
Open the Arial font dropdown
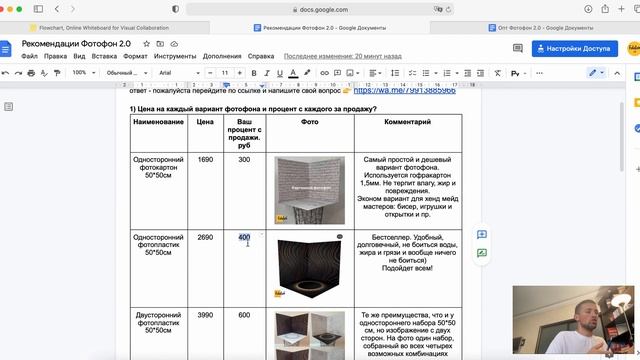[179, 73]
